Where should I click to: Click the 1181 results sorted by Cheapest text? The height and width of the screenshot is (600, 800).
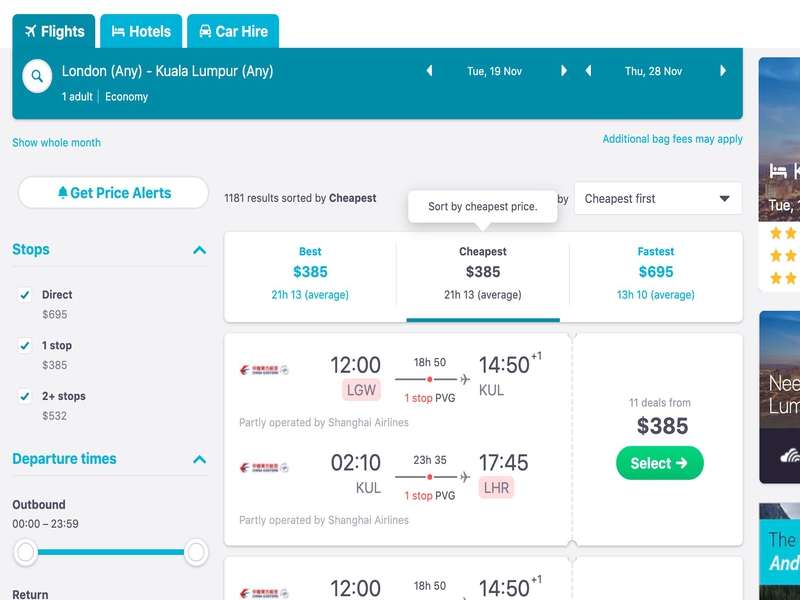tap(300, 198)
